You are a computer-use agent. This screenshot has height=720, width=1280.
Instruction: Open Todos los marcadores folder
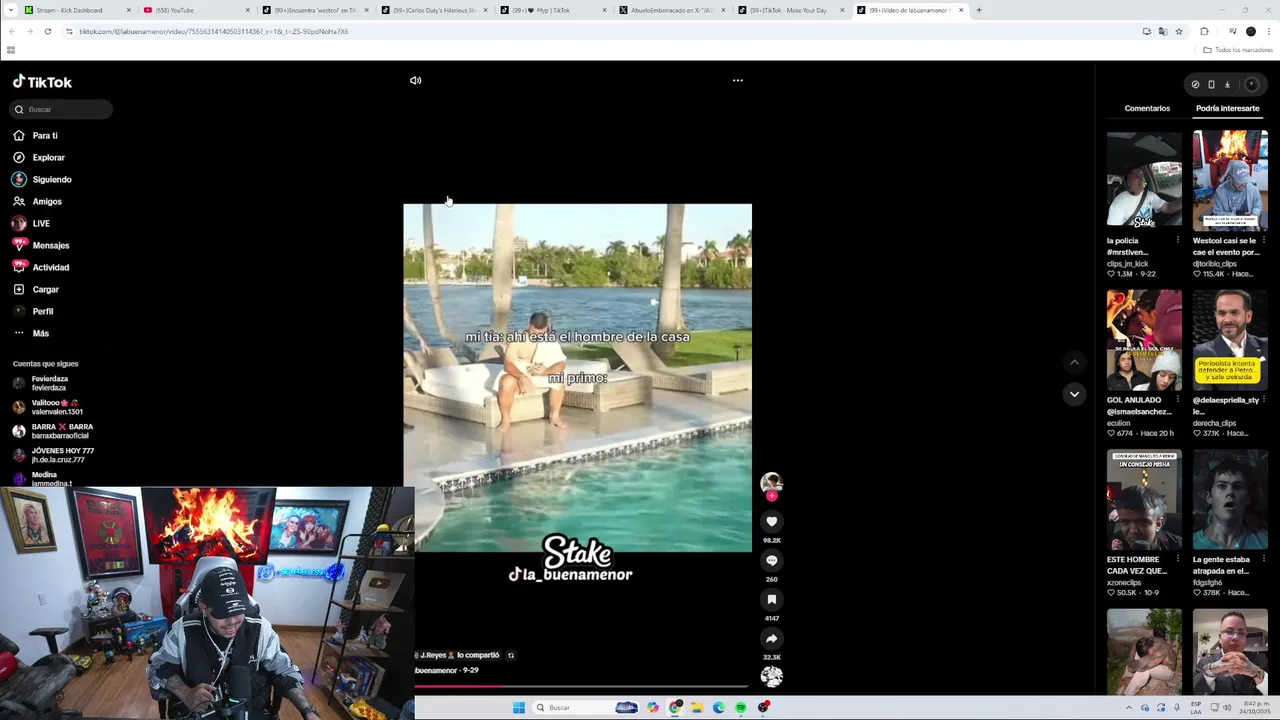[x=1236, y=50]
